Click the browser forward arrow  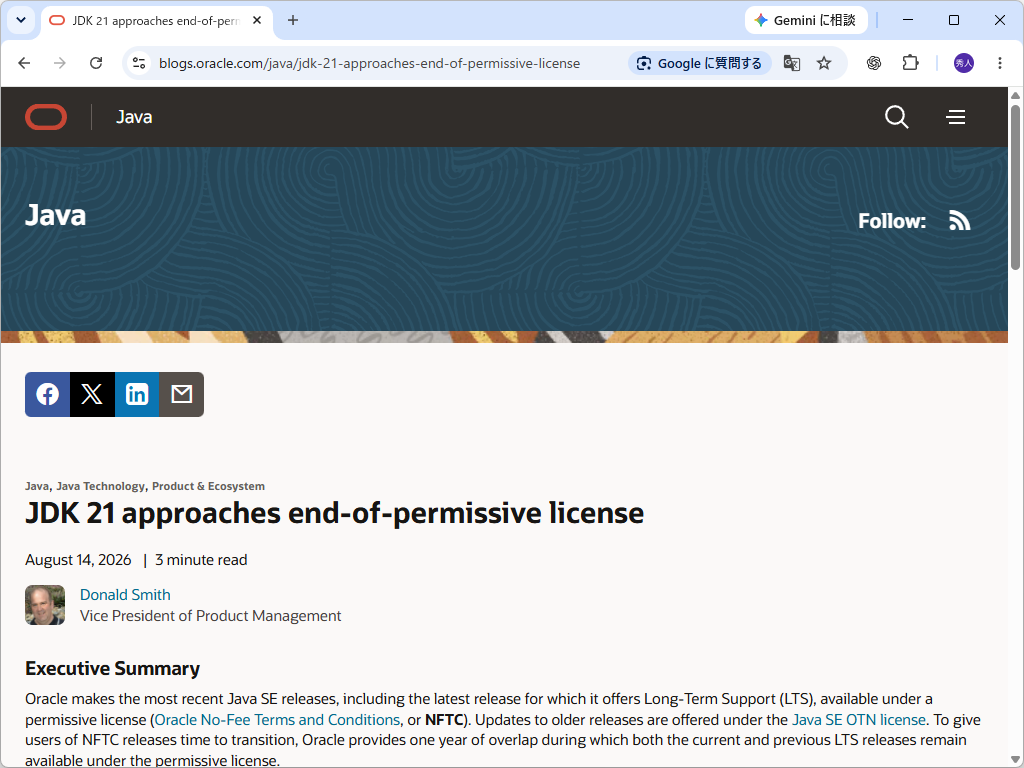pos(59,63)
